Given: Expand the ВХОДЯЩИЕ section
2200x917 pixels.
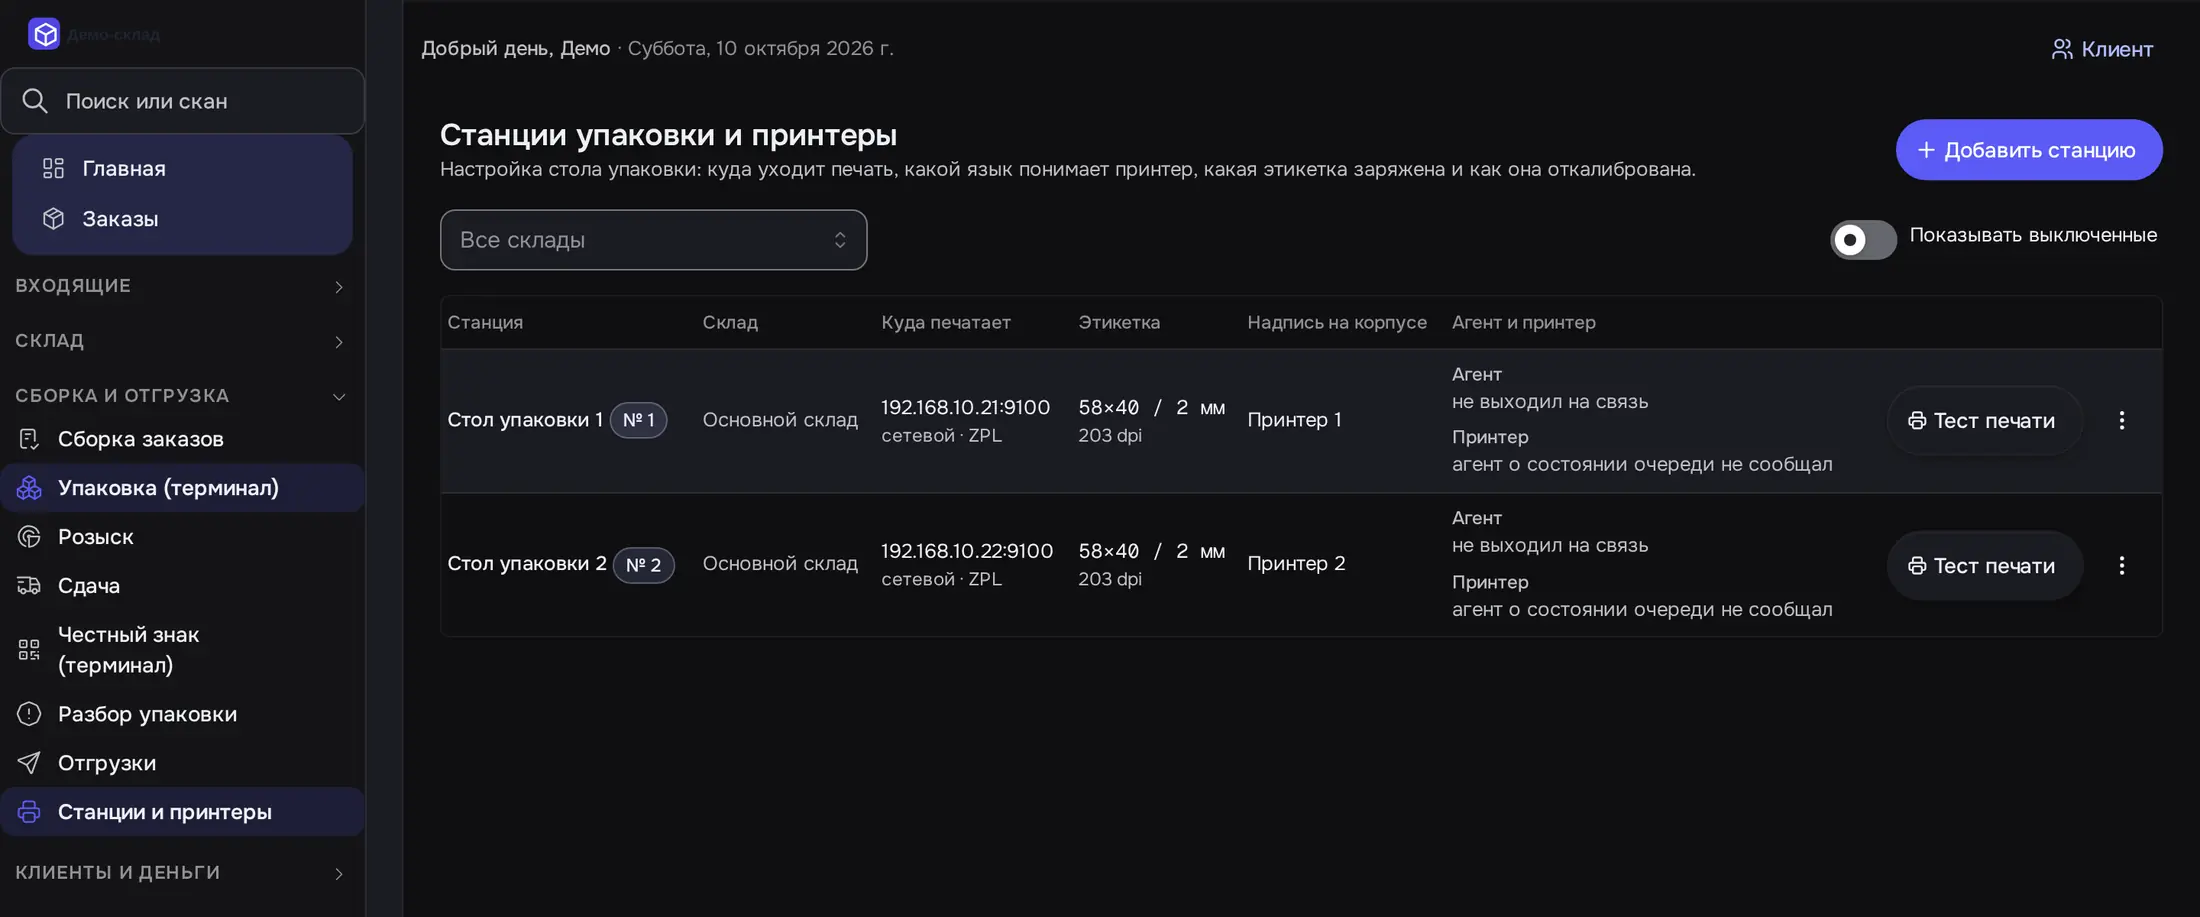Looking at the screenshot, I should point(182,286).
